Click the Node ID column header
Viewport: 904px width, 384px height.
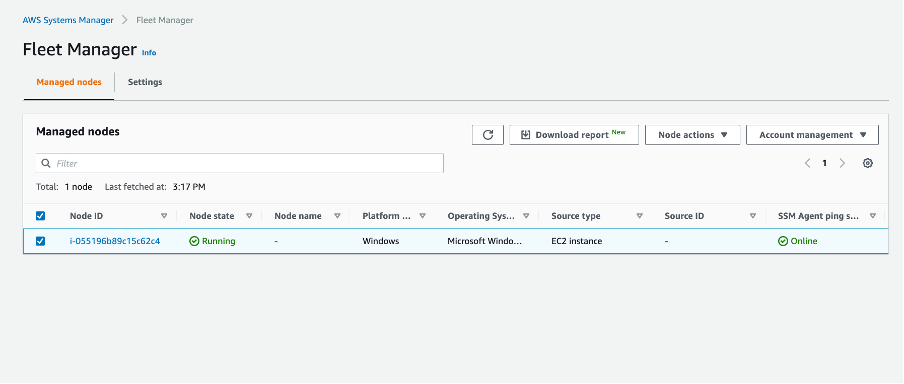pos(86,216)
